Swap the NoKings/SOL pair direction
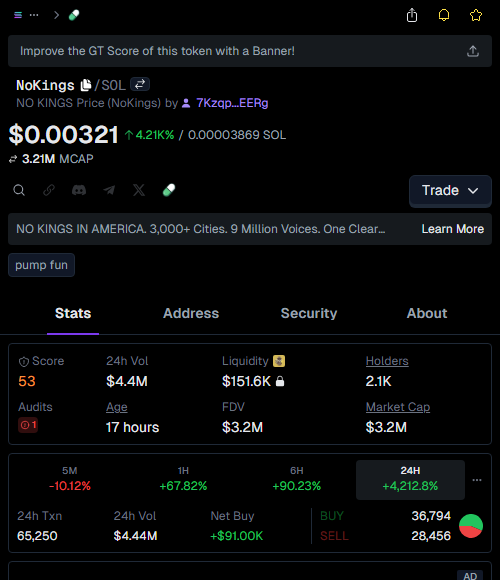 coord(140,84)
